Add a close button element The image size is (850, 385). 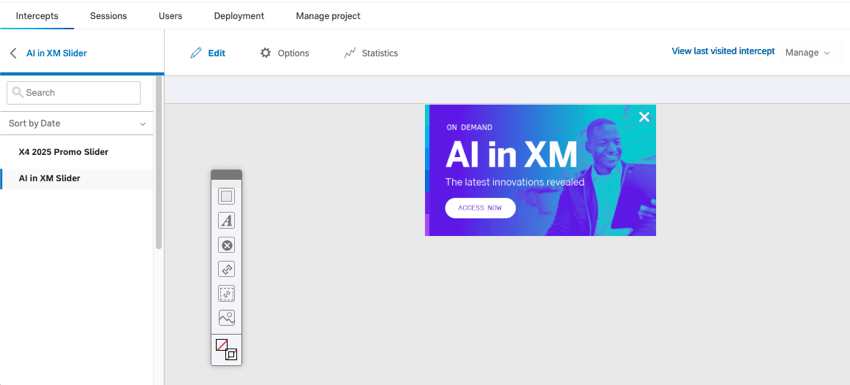coord(227,245)
